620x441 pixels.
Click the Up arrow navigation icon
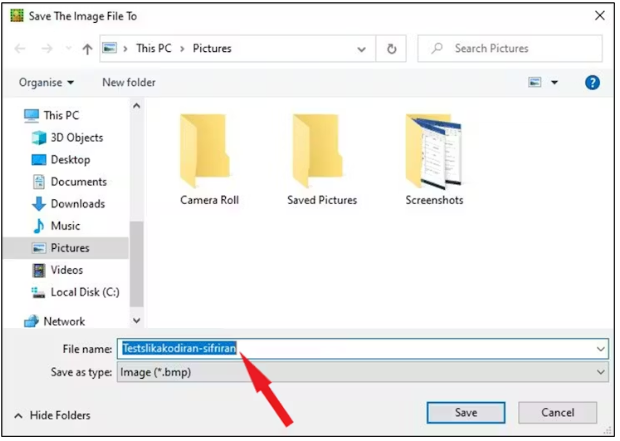pos(87,49)
